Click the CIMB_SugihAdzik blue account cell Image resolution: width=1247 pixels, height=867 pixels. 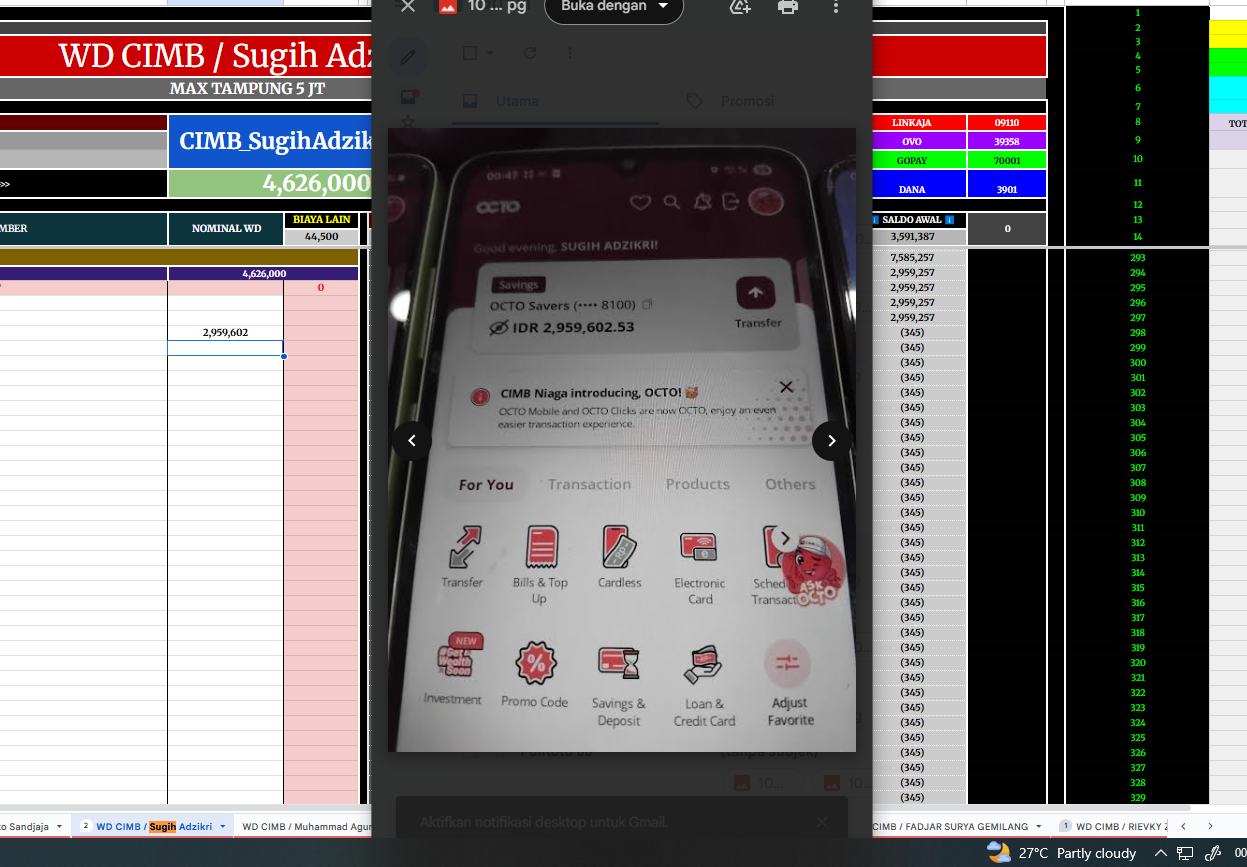point(270,141)
